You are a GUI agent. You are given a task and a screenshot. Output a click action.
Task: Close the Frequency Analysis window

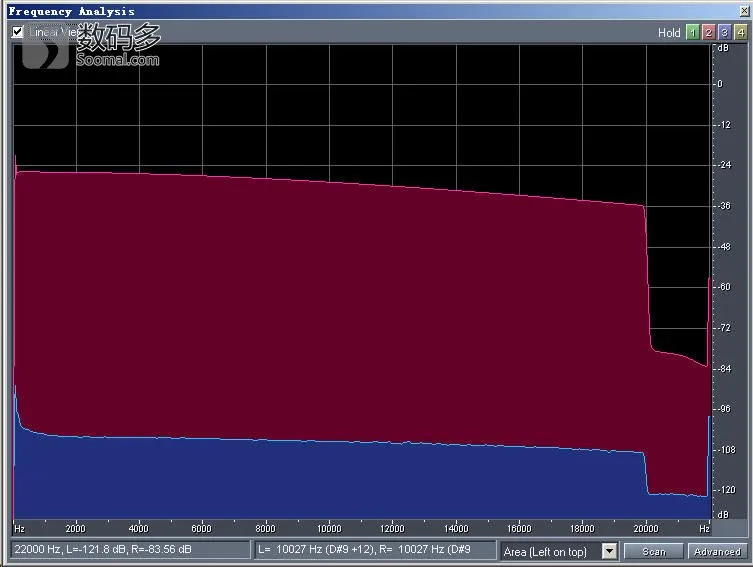744,11
